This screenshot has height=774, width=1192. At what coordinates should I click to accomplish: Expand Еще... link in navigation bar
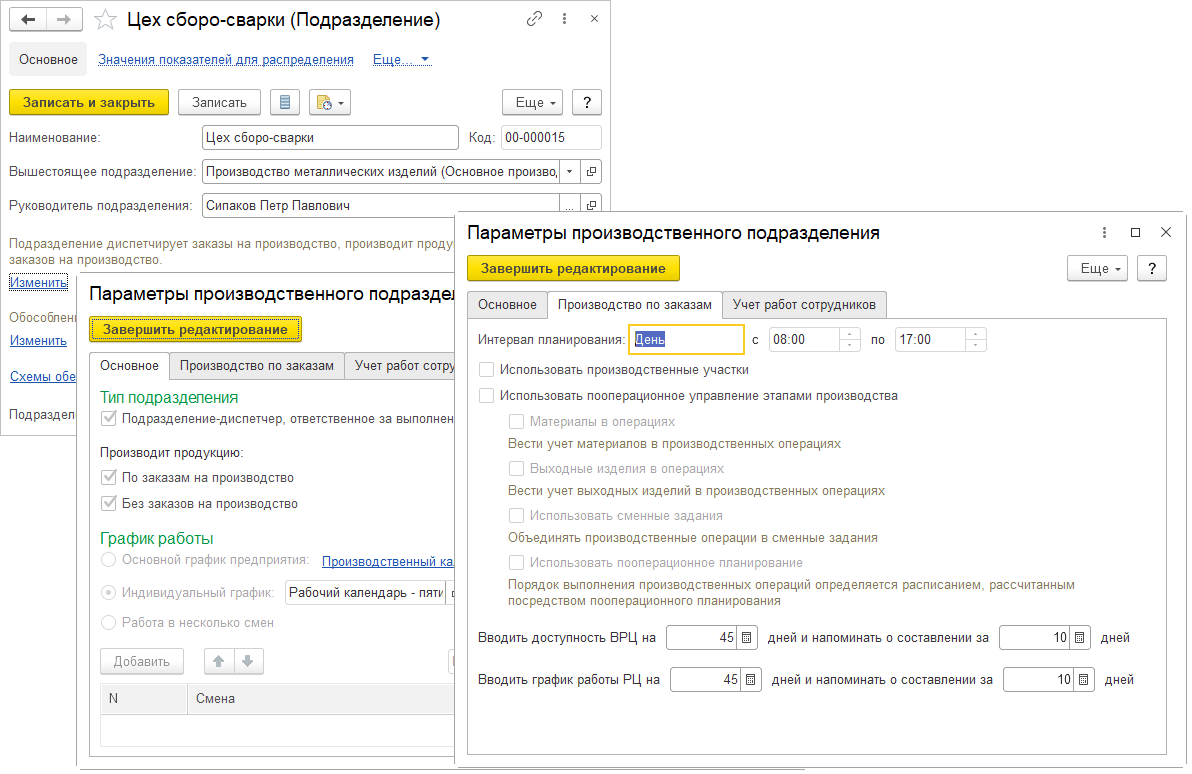pyautogui.click(x=401, y=59)
